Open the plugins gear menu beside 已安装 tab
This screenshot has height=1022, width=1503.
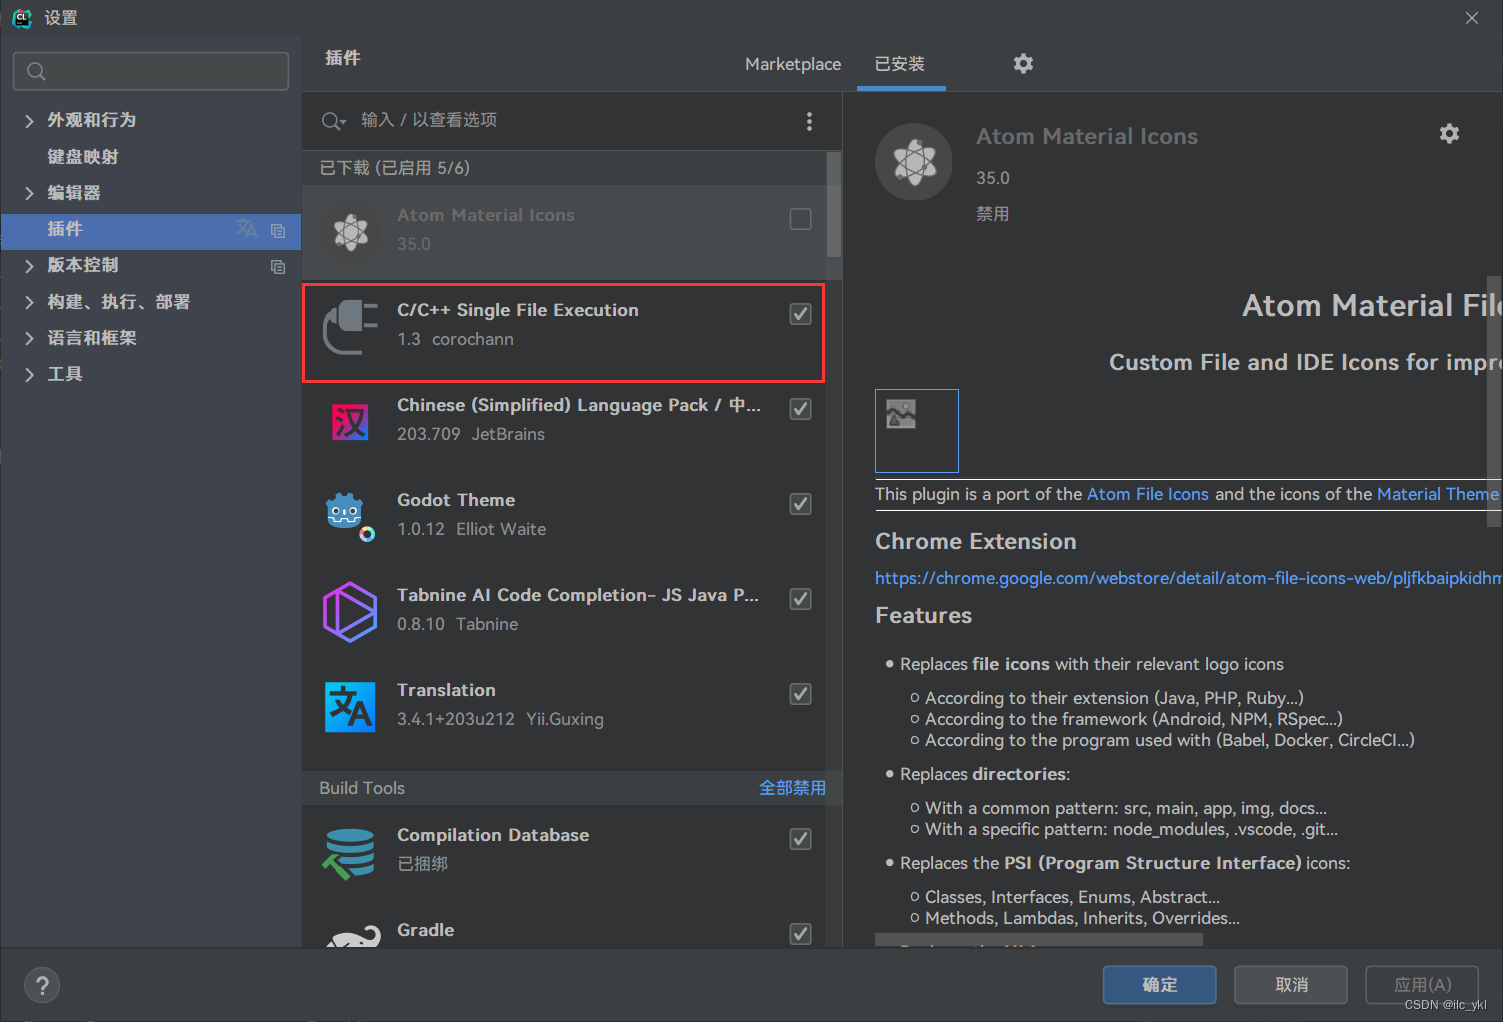1023,63
